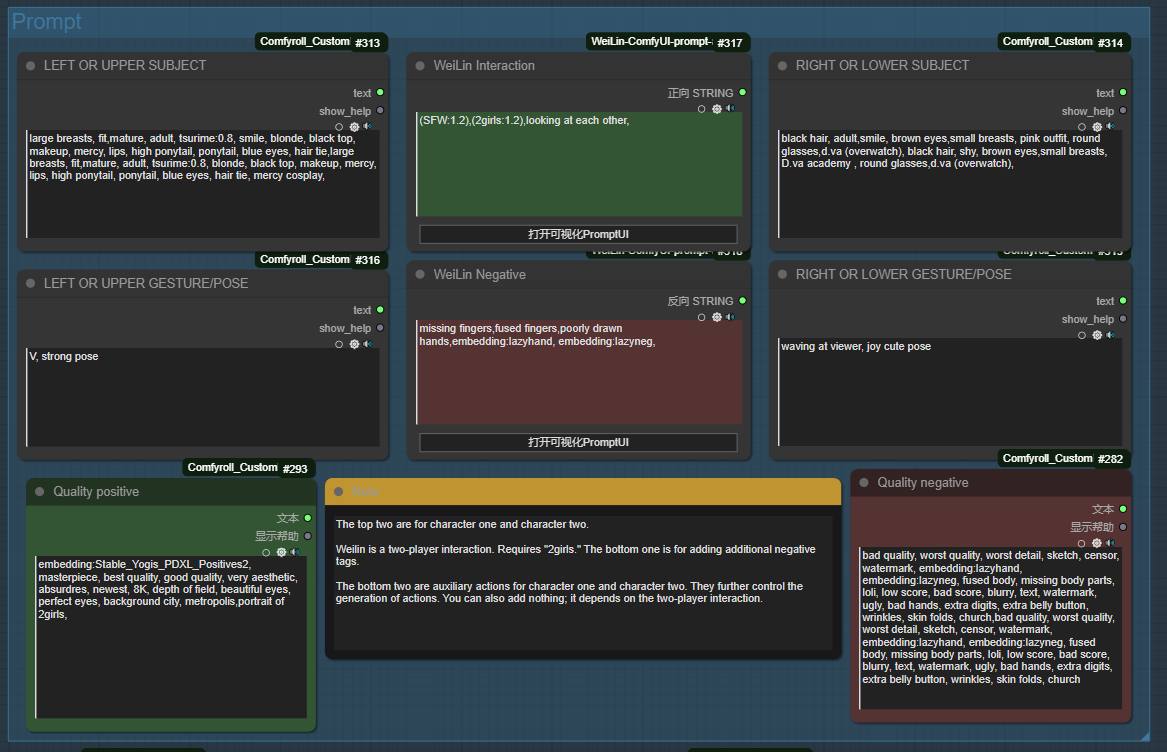1167x752 pixels.
Task: Click the small circle icon in WeiLin Interaction node
Action: [x=701, y=109]
